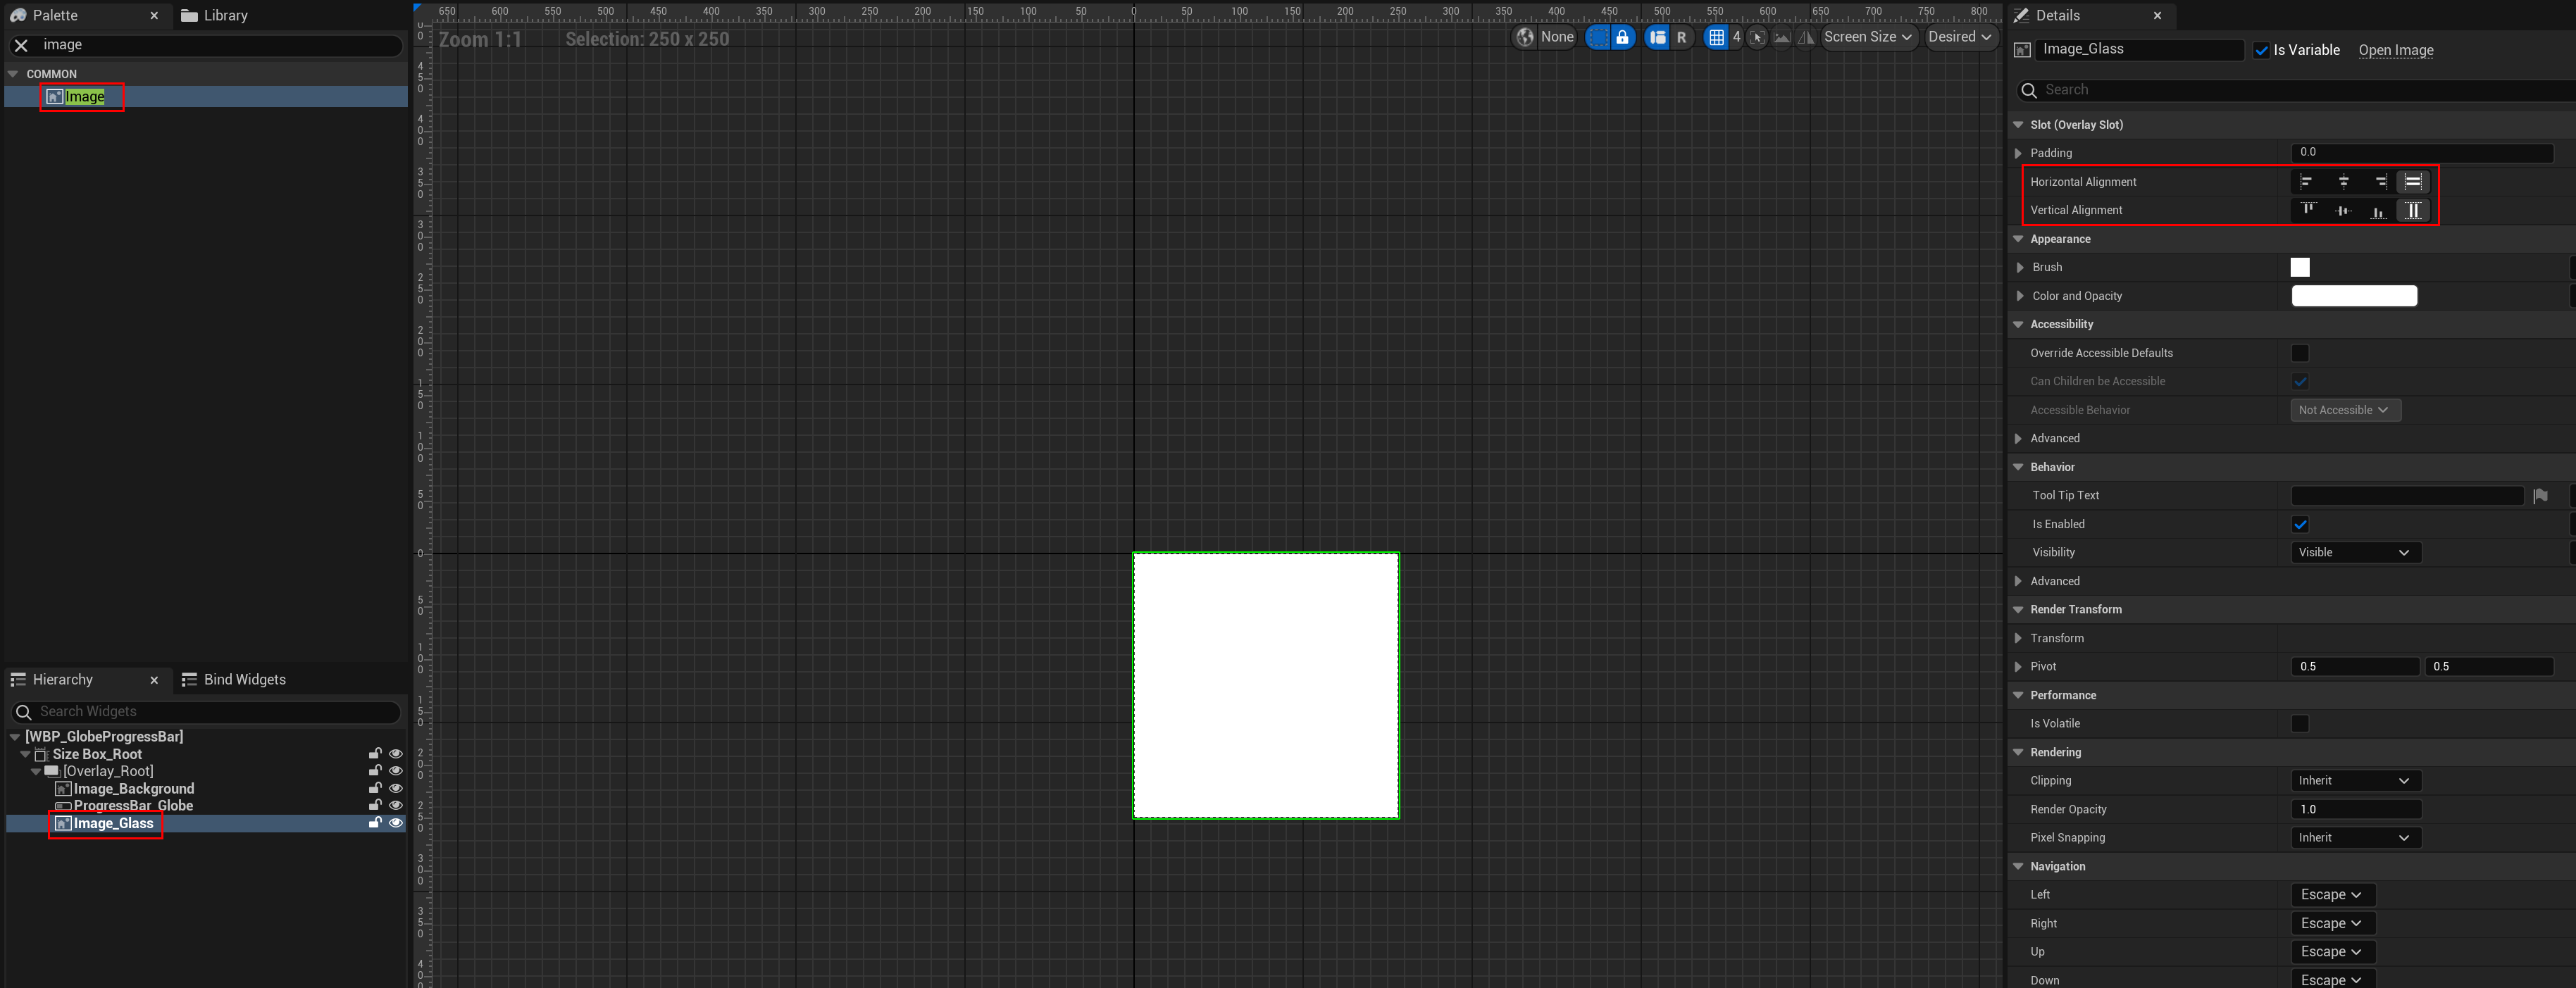This screenshot has height=988, width=2576.
Task: Click the Color and Opacity swatch
Action: pos(2353,296)
